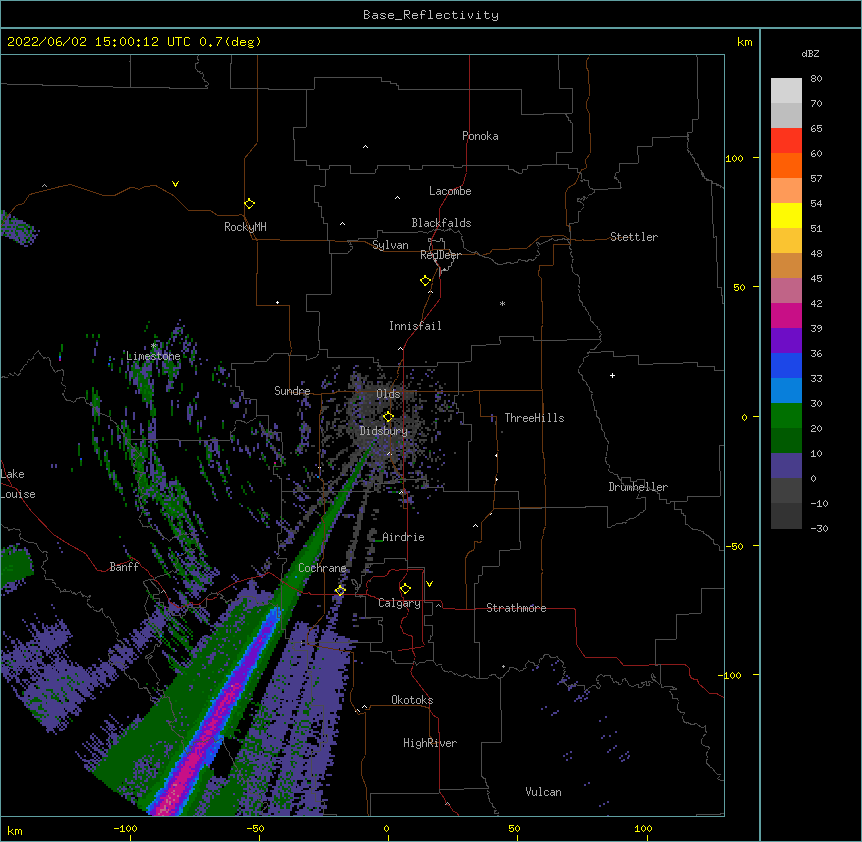Select the Stettler label
862x842 pixels.
pyautogui.click(x=634, y=237)
